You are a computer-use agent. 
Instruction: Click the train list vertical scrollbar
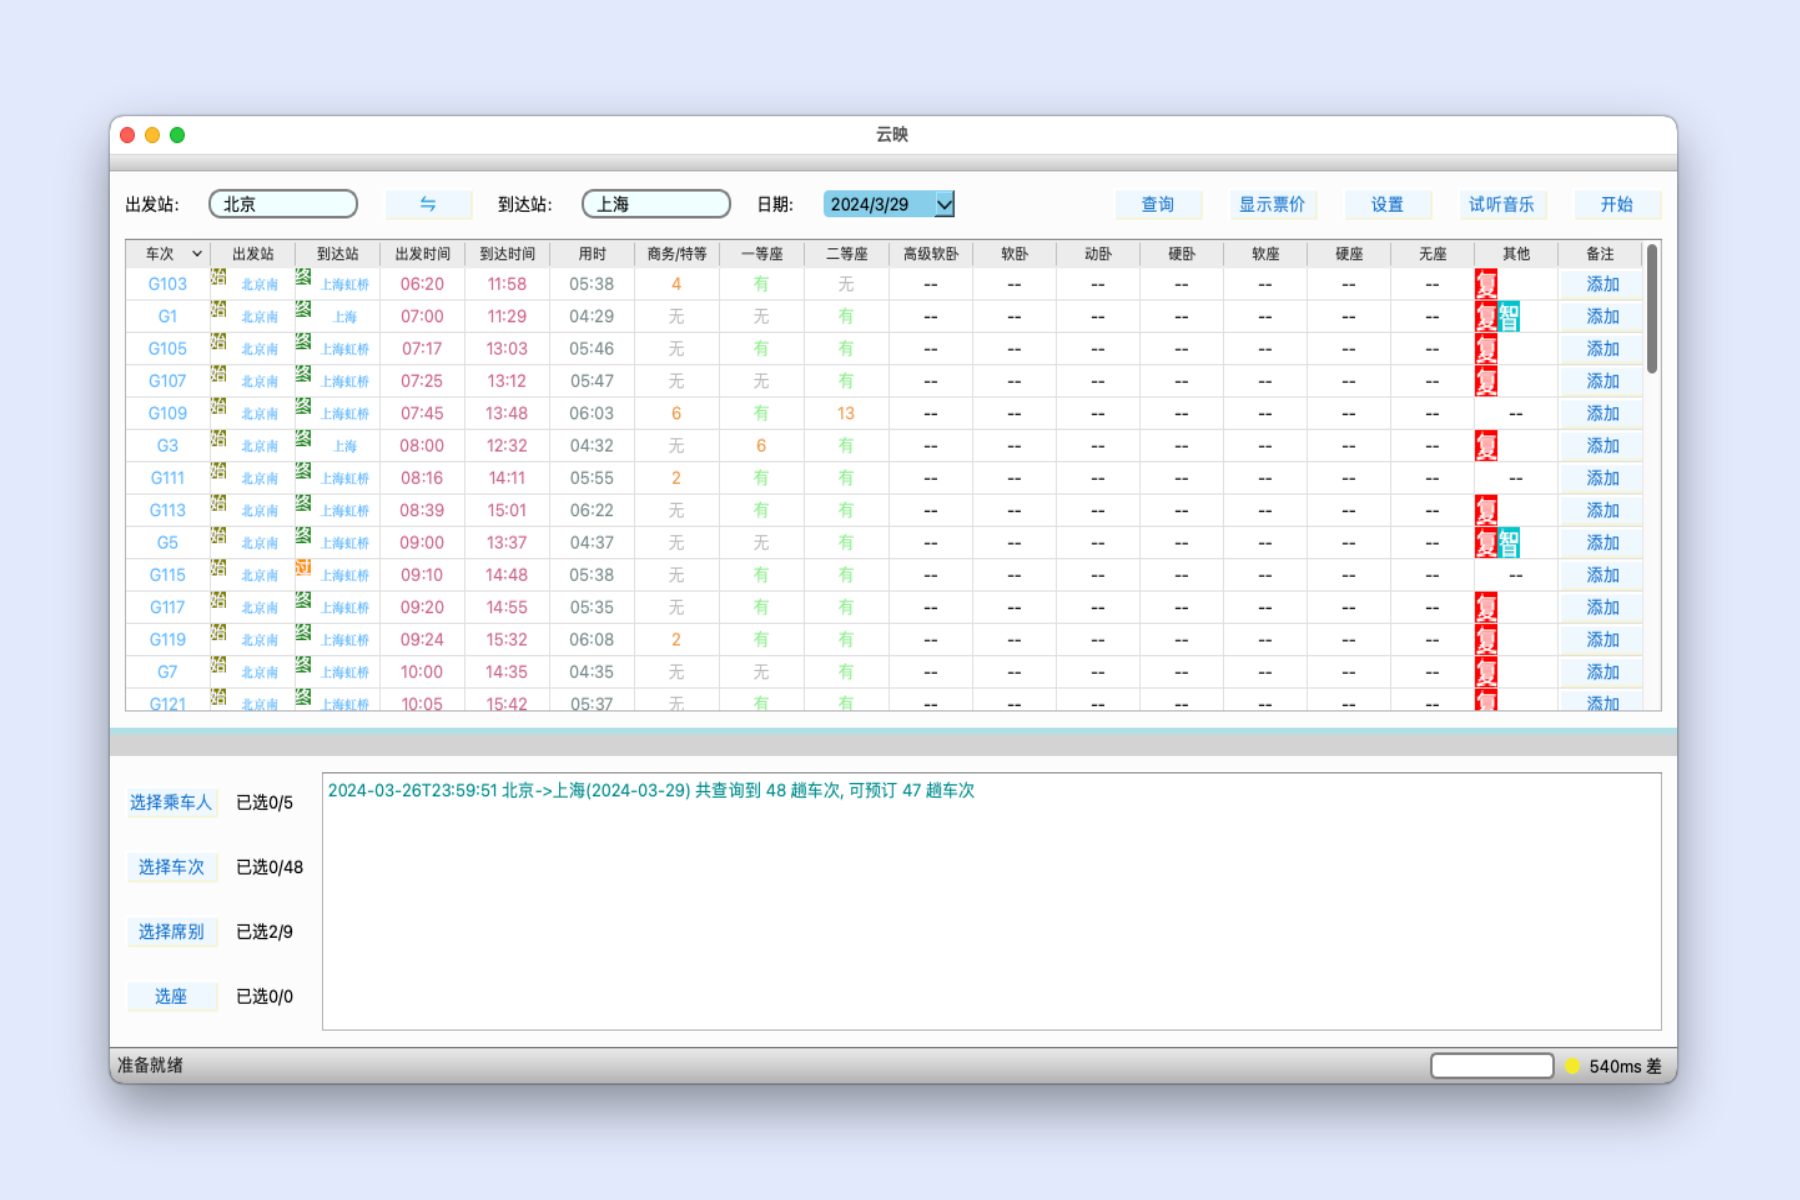coord(1652,310)
